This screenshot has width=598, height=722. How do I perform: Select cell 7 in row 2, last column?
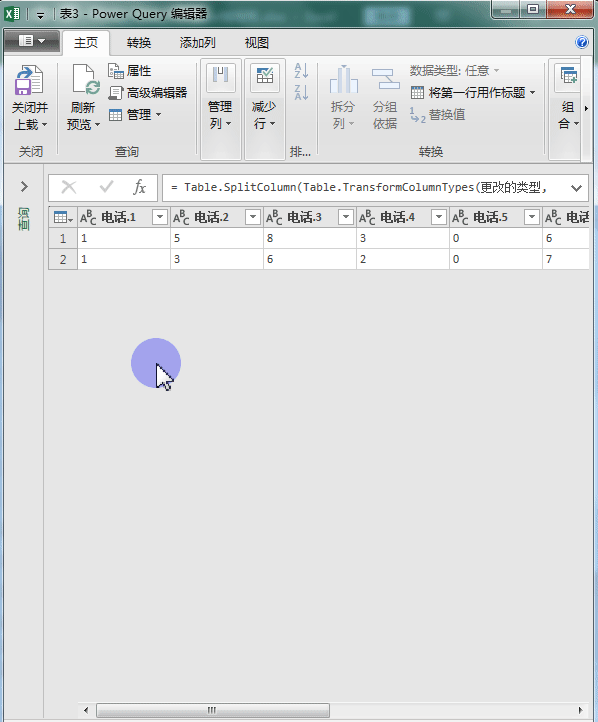point(566,259)
